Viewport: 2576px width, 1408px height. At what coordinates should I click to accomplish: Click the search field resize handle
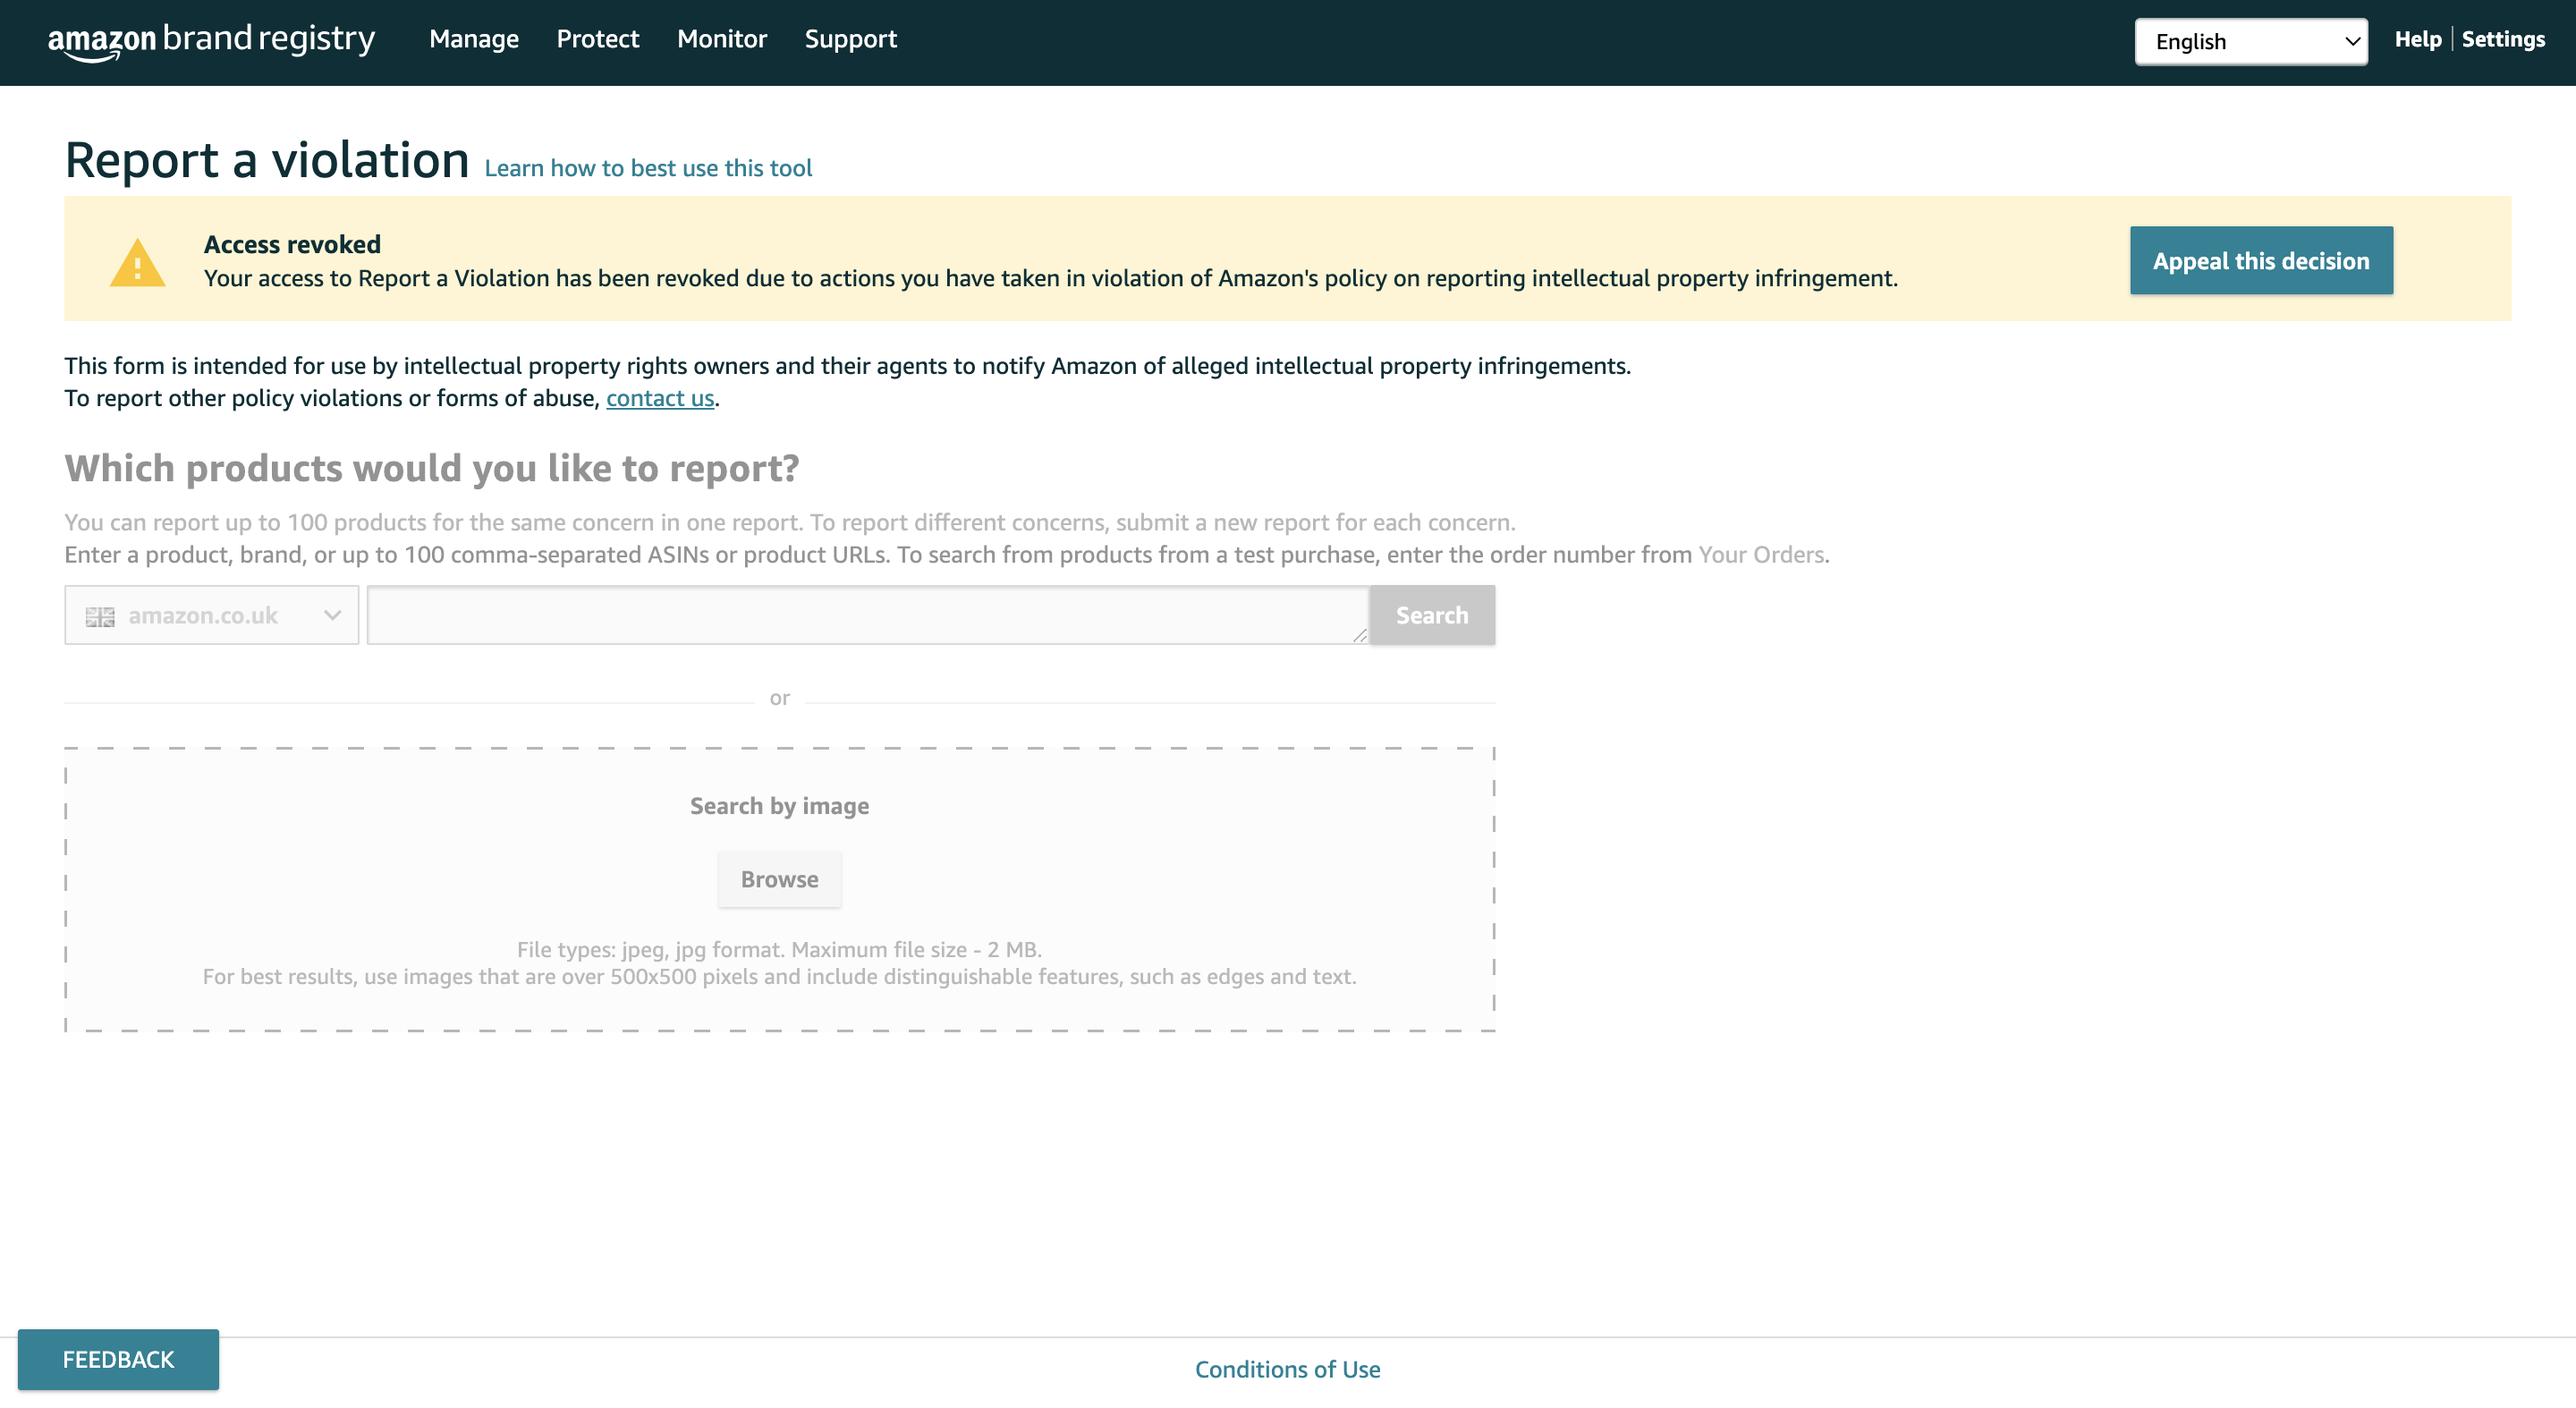click(1359, 635)
